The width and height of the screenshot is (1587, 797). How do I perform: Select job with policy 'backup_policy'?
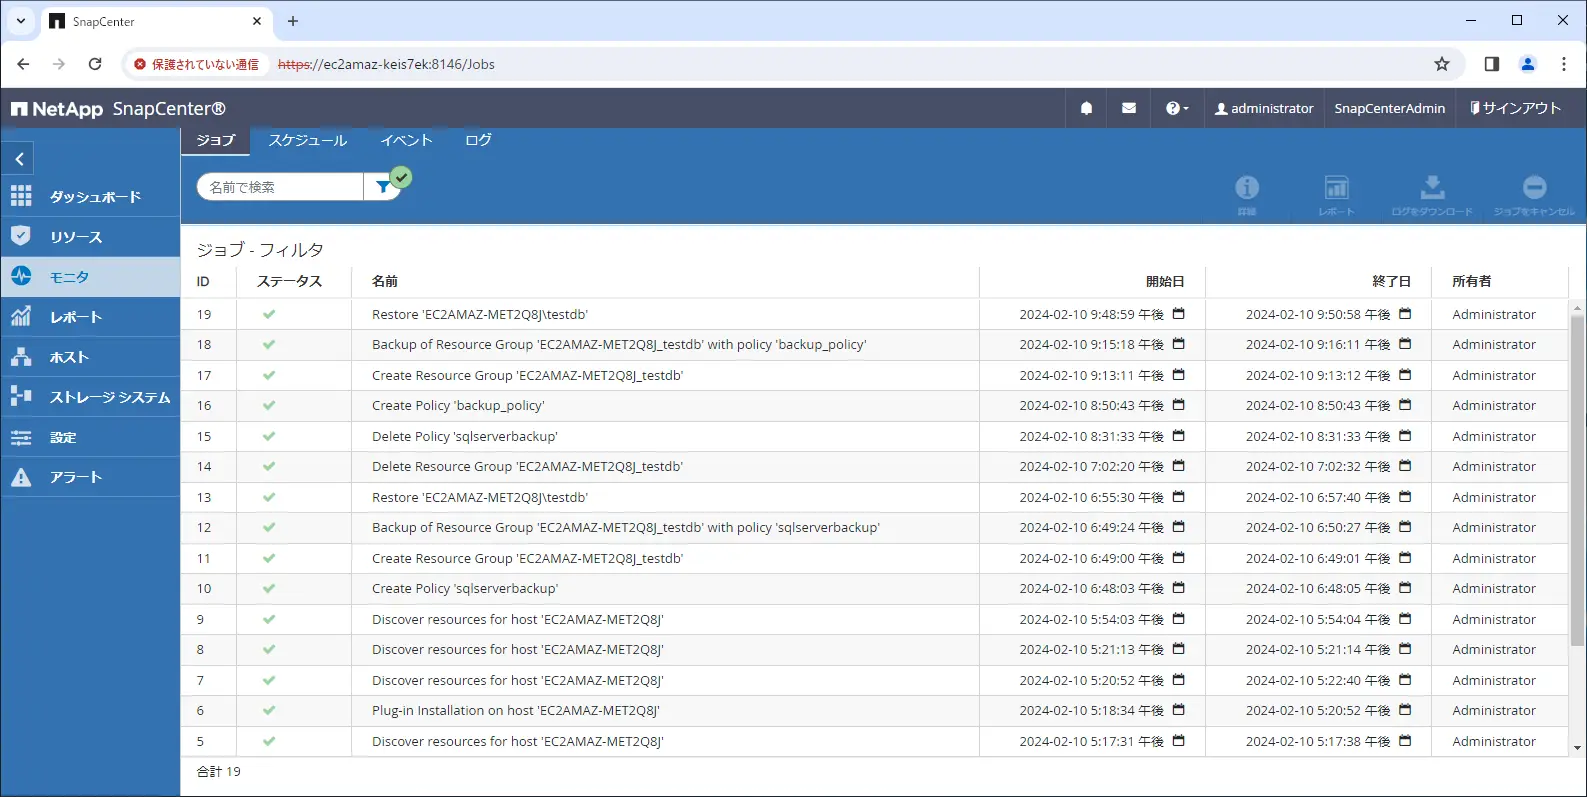point(874,345)
